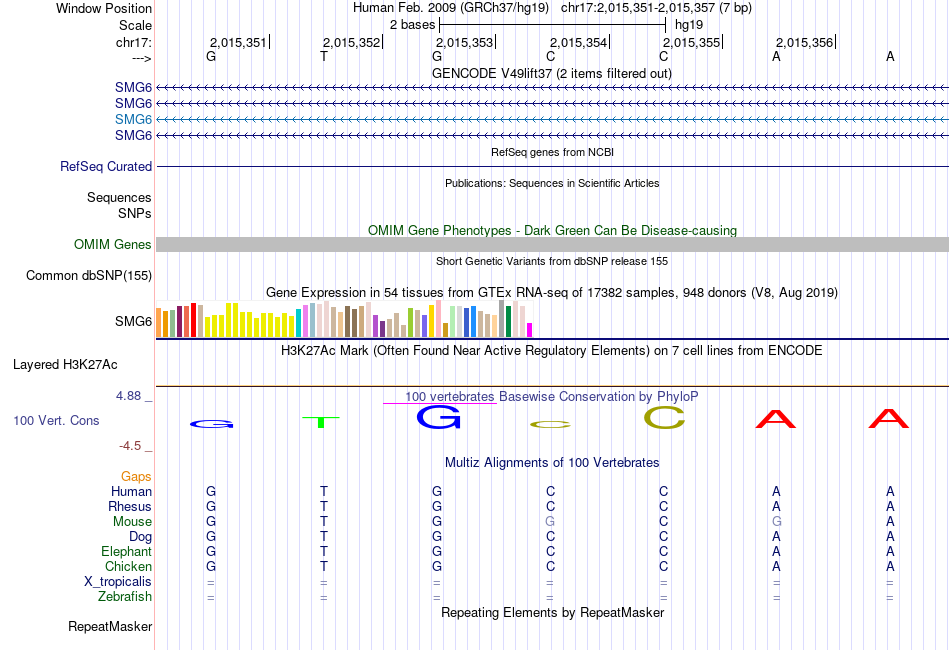The width and height of the screenshot is (950, 650).
Task: Click the Elephant species label
Action: click(127, 551)
